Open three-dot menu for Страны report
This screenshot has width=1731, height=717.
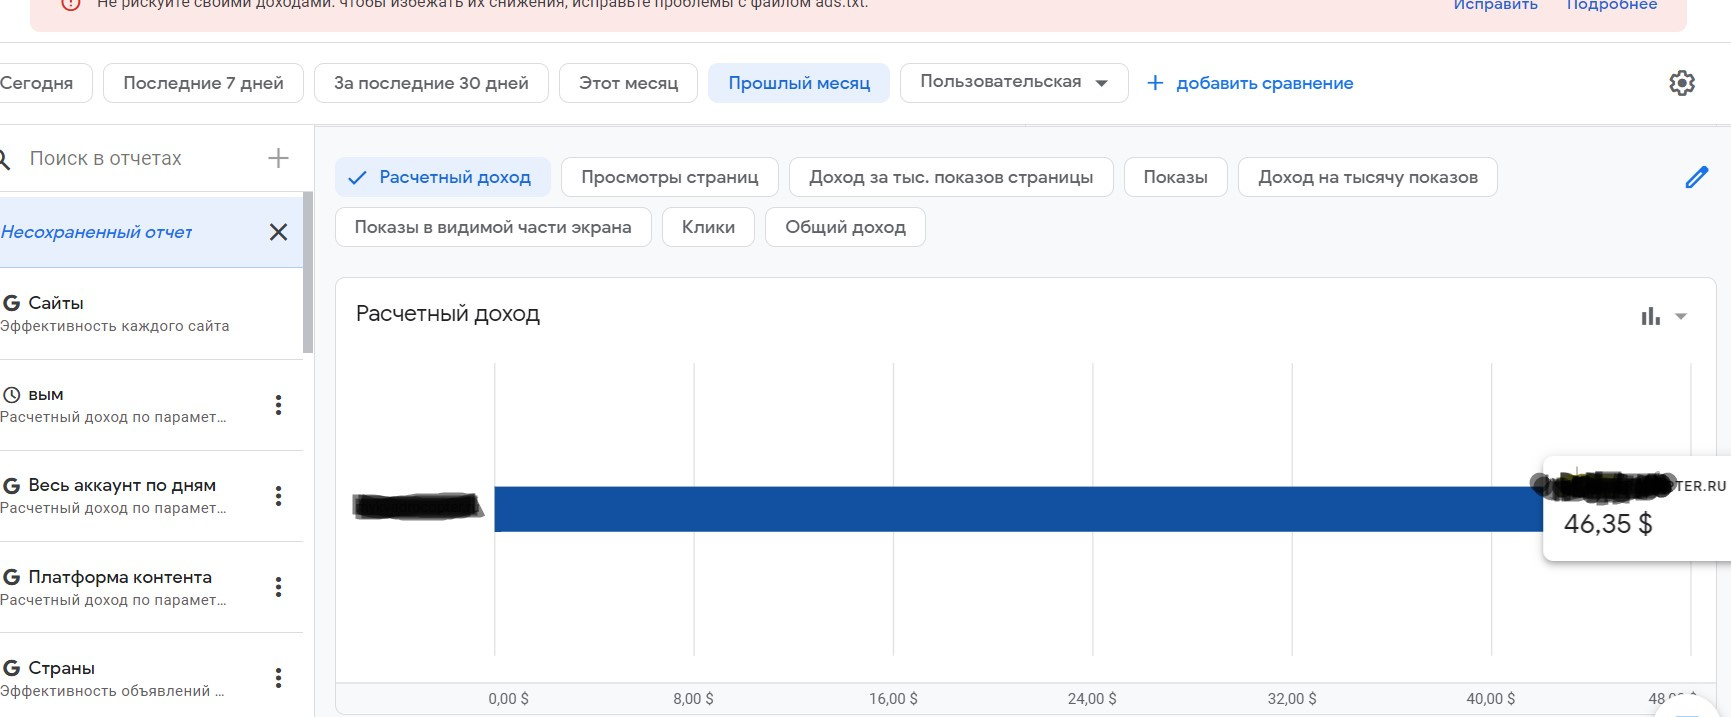pos(278,678)
